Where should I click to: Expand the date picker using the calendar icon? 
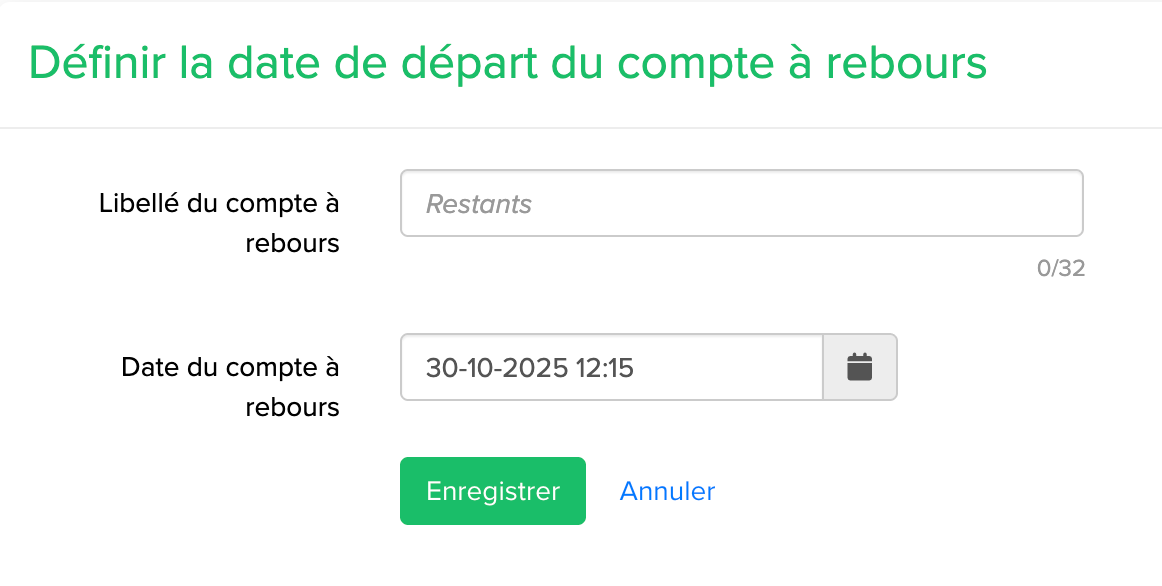pyautogui.click(x=860, y=367)
